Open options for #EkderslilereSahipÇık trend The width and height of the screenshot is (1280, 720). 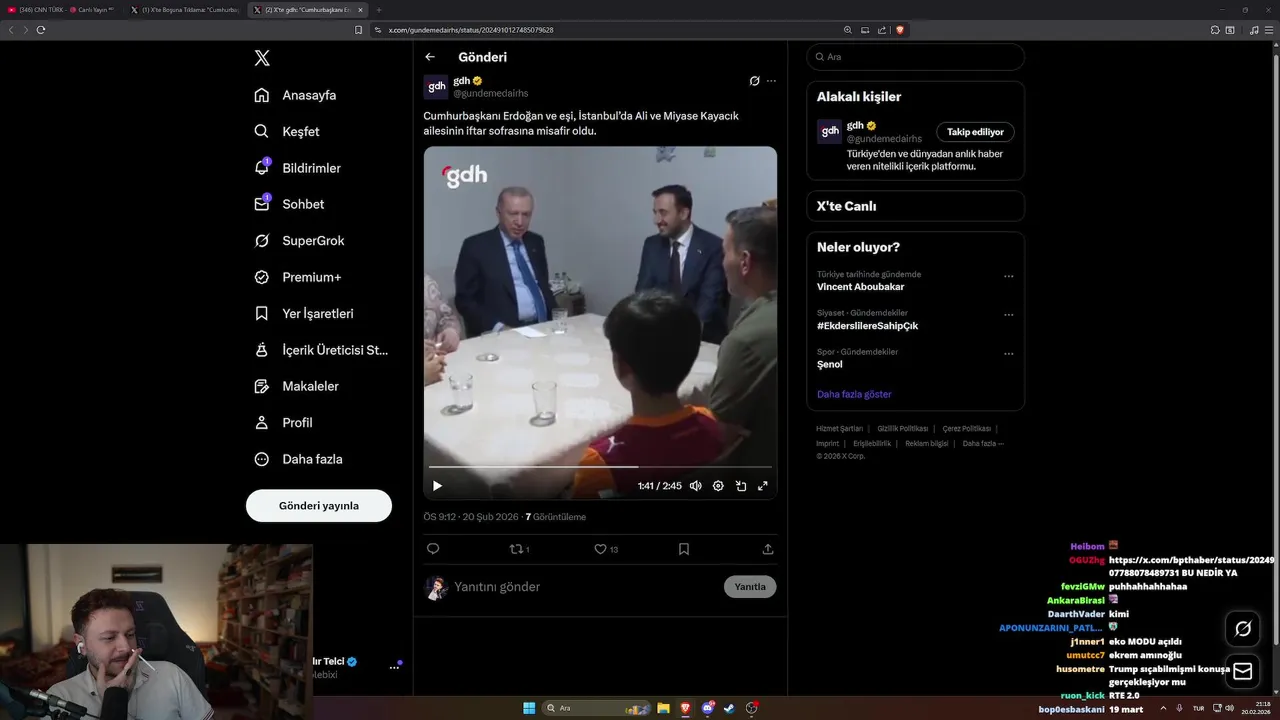pyautogui.click(x=1008, y=315)
